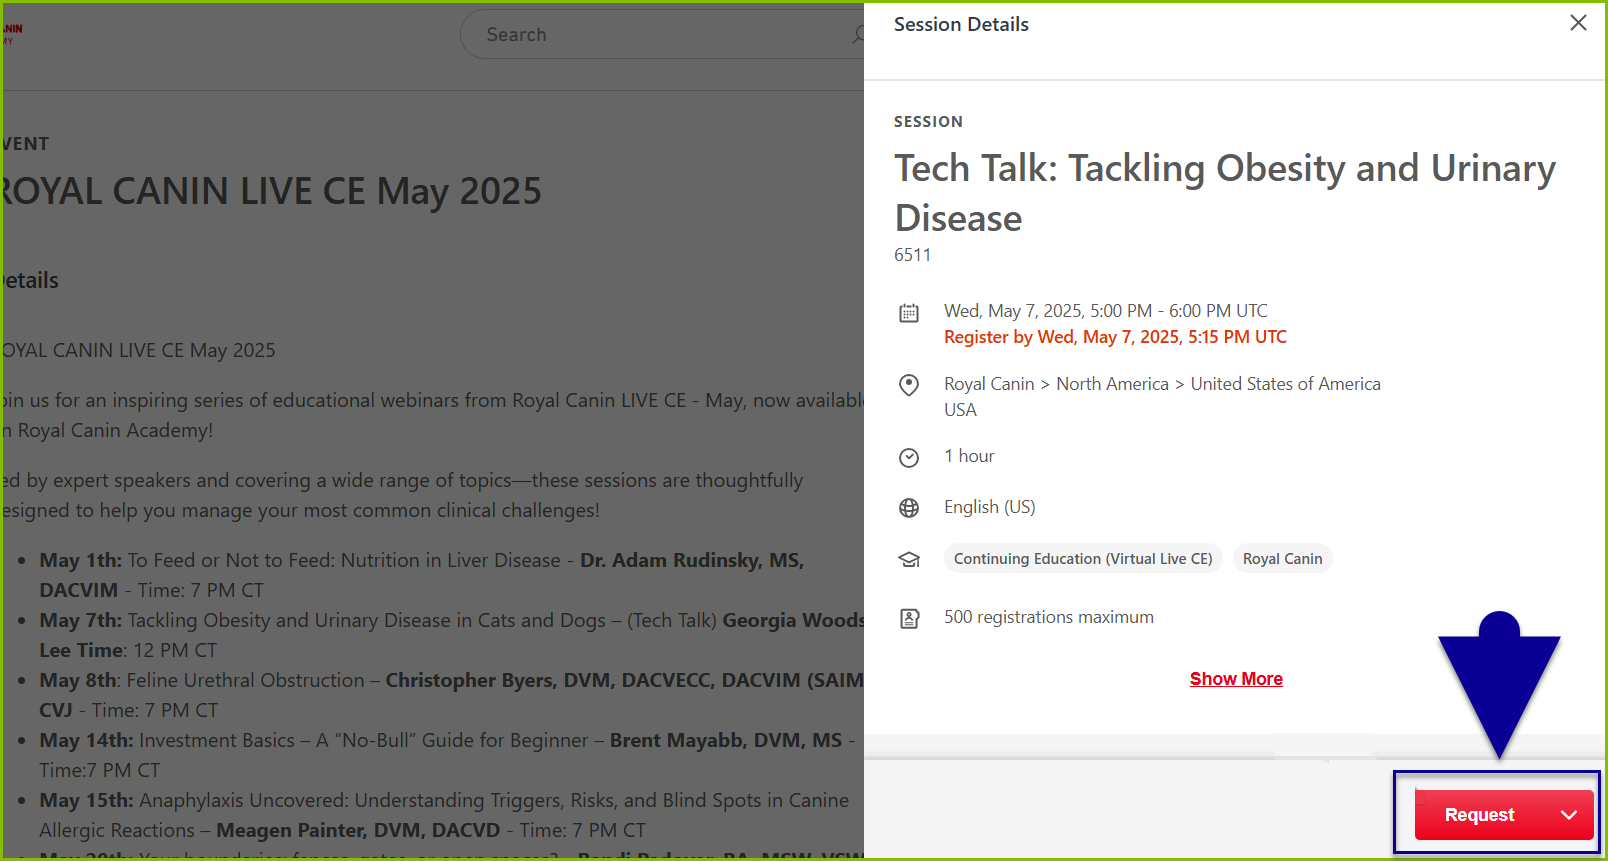Click the Session Details panel title
The height and width of the screenshot is (861, 1608).
click(x=961, y=24)
